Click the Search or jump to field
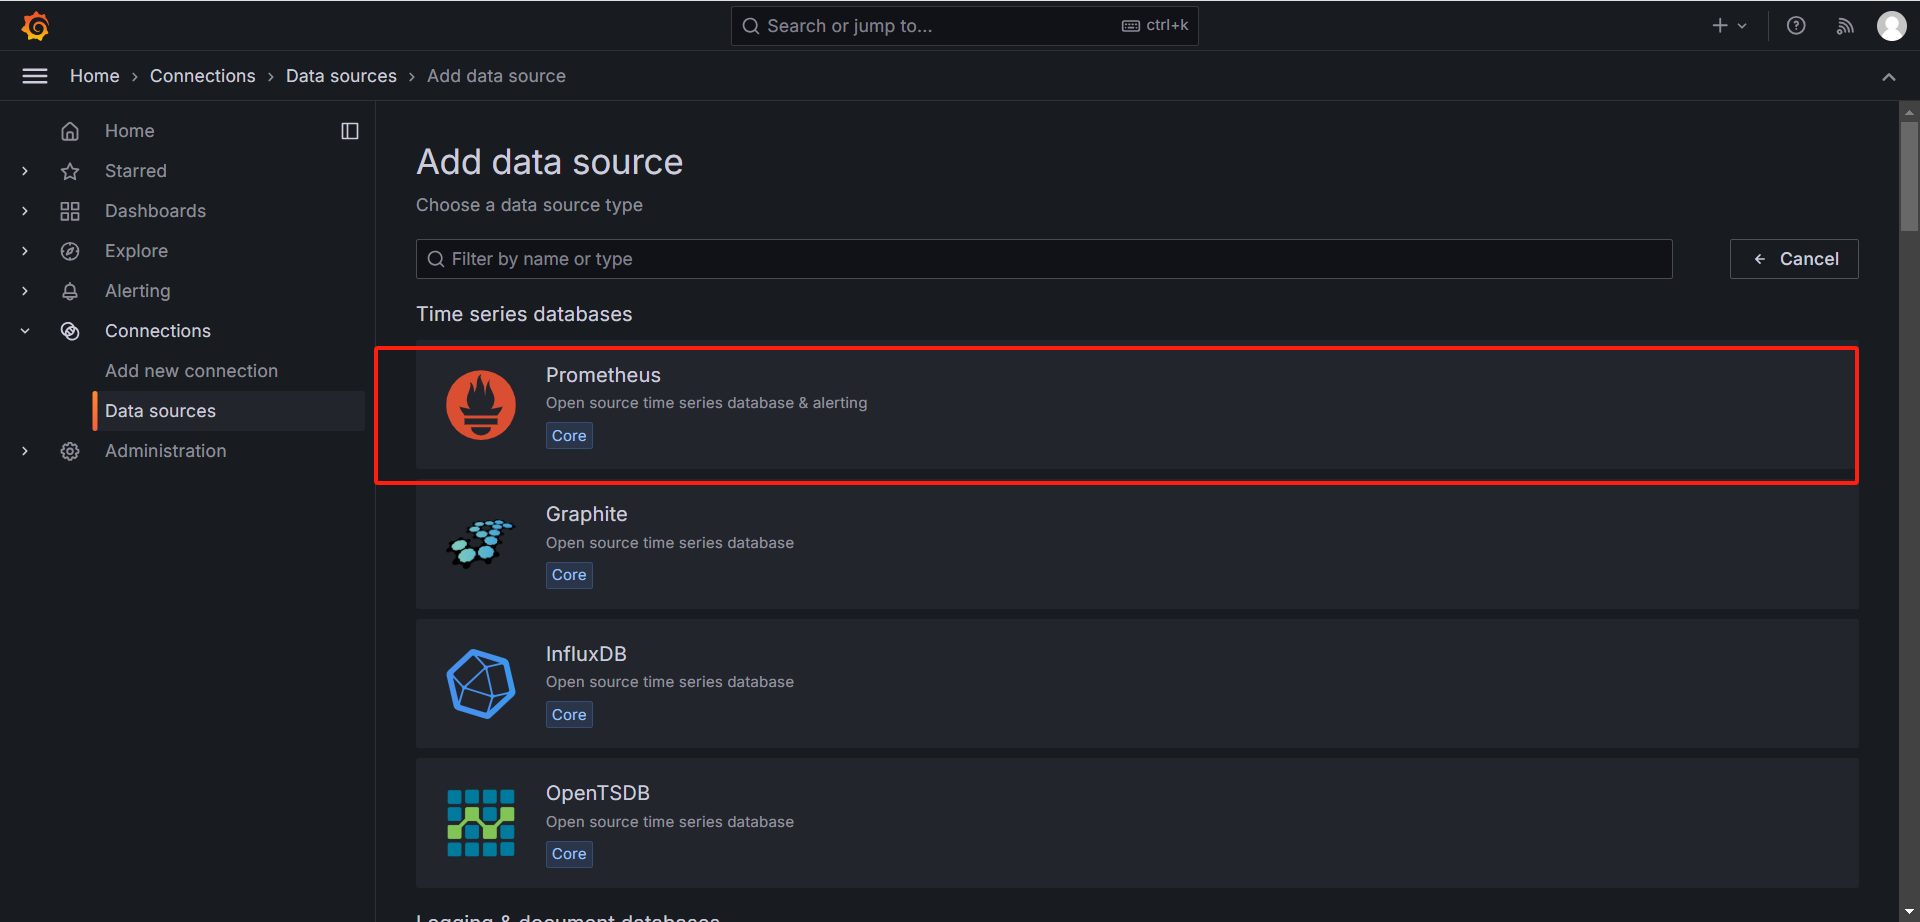This screenshot has height=922, width=1920. click(965, 26)
